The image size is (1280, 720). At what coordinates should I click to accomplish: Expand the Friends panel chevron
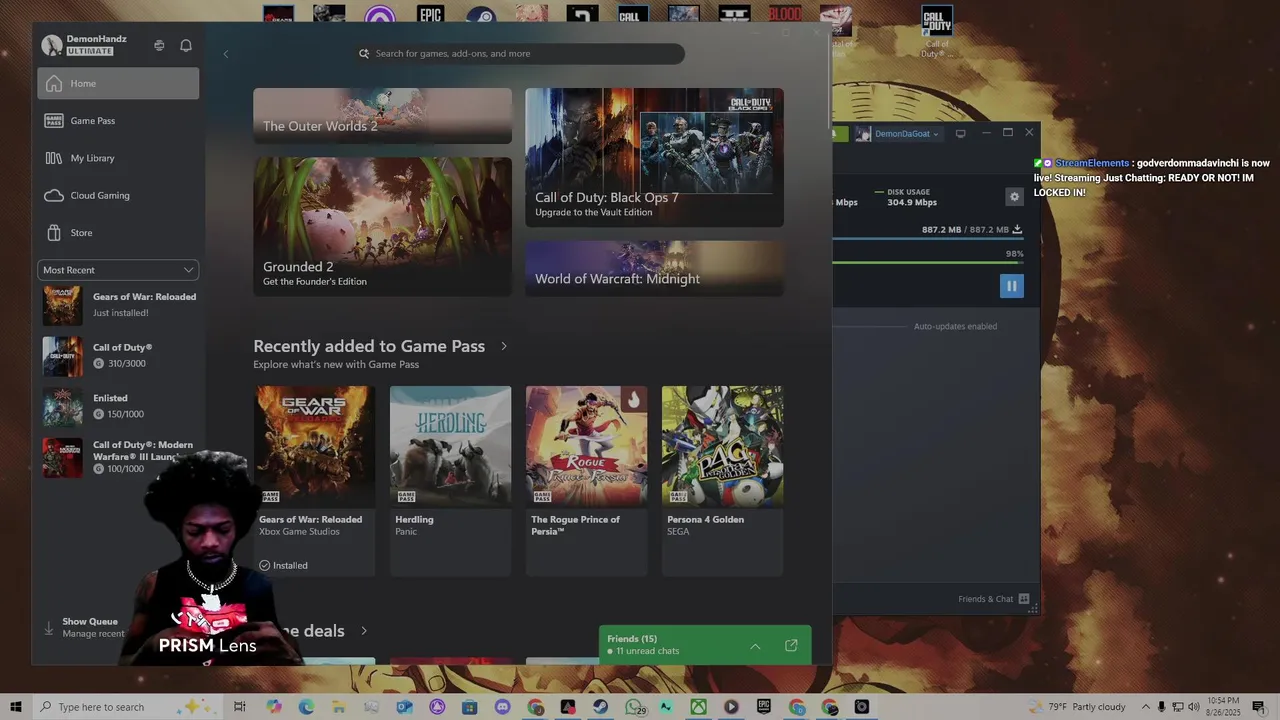point(755,646)
